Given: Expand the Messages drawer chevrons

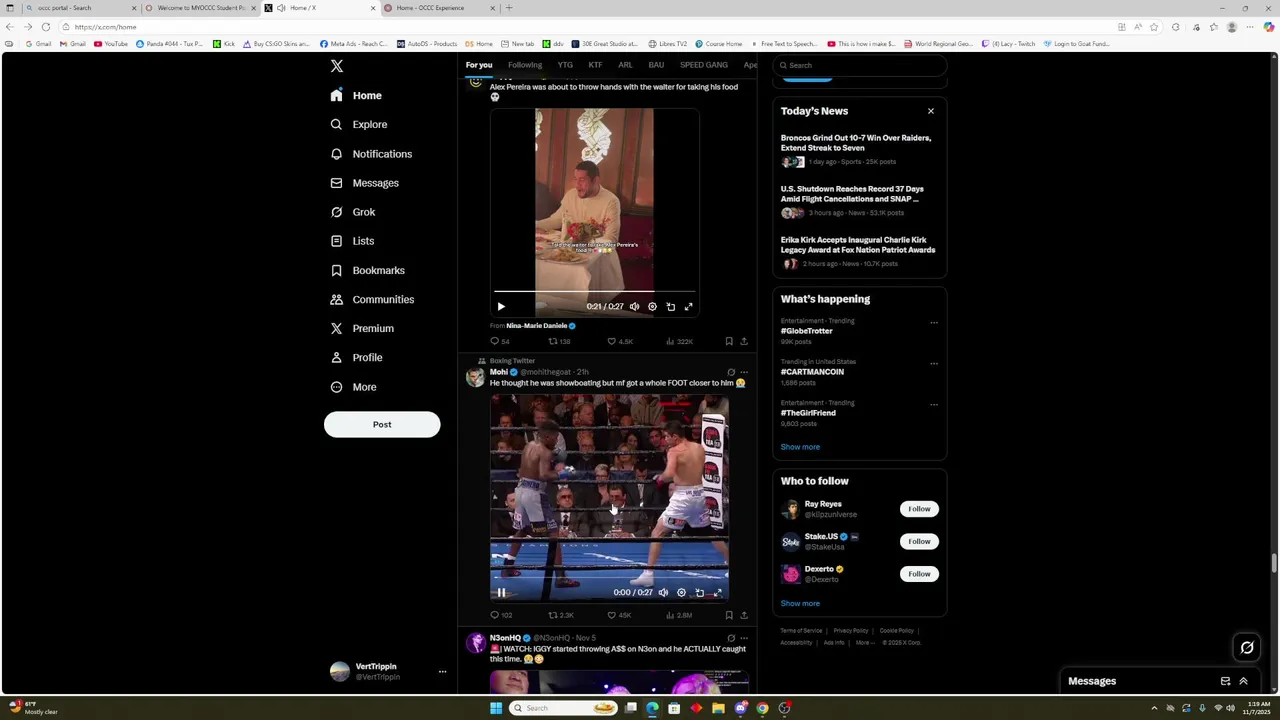Looking at the screenshot, I should 1243,681.
